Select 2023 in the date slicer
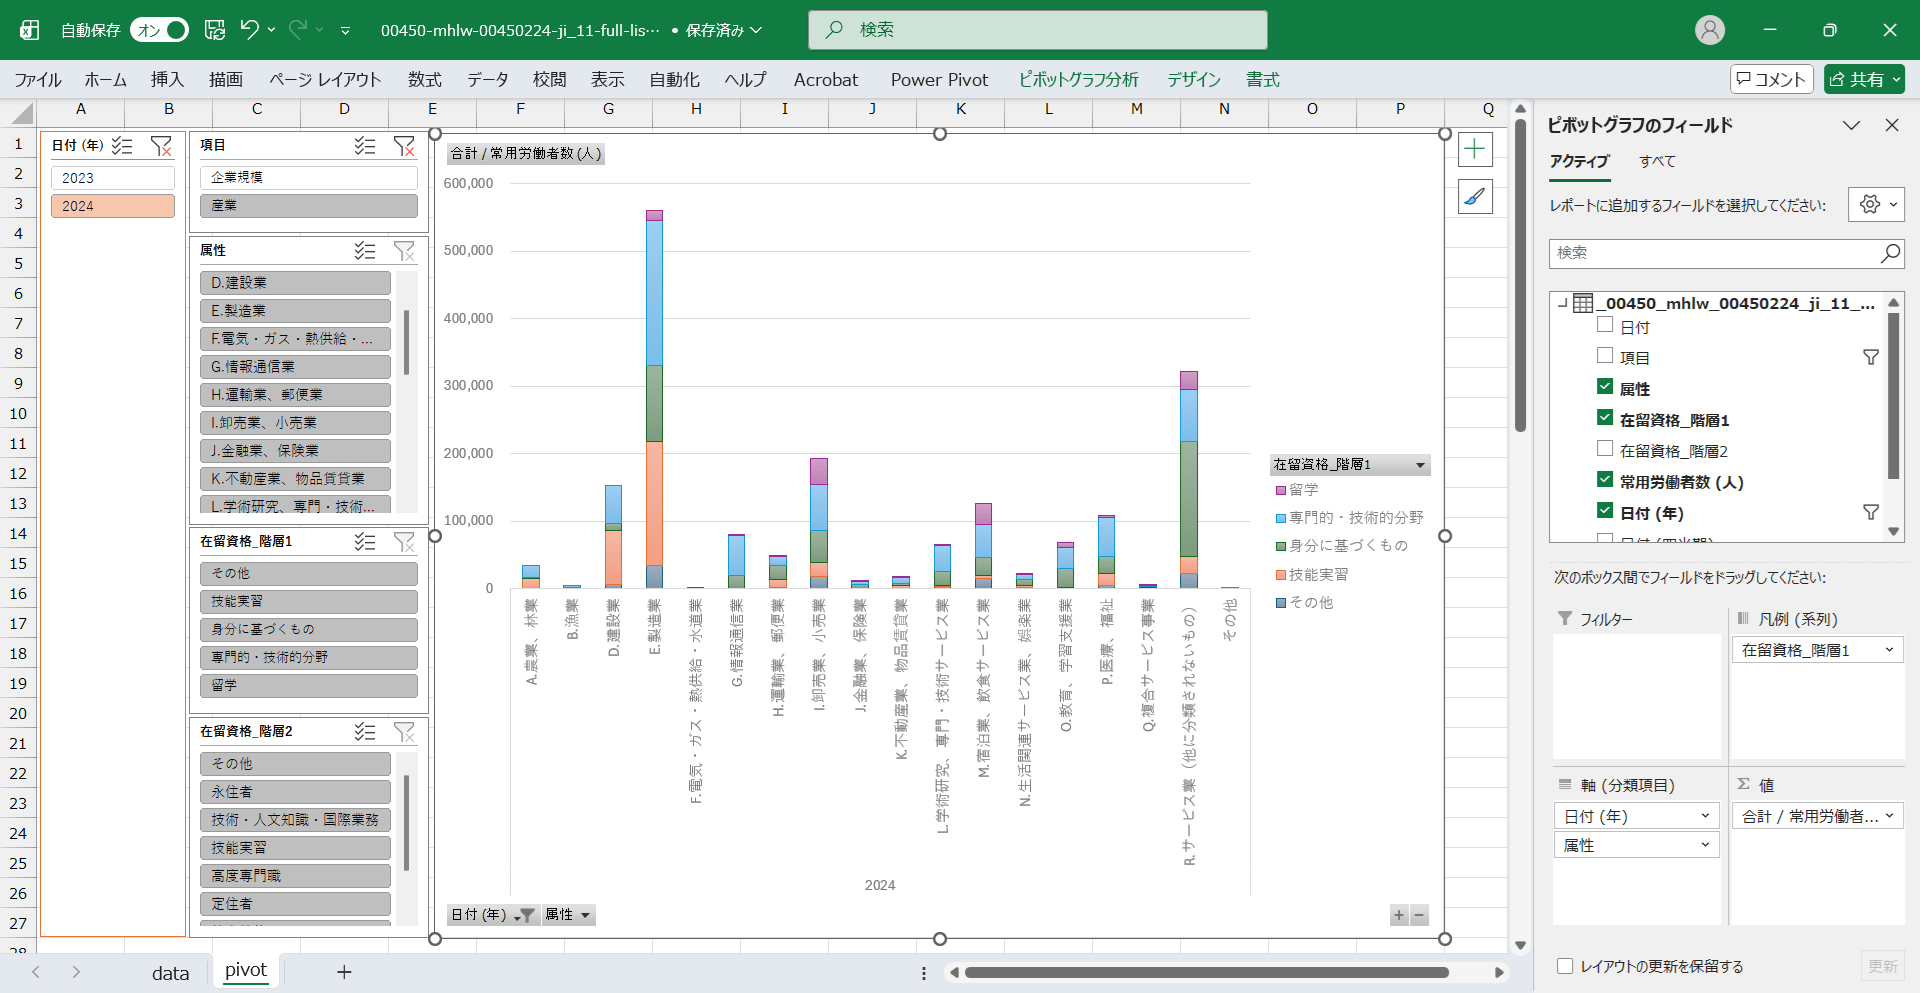1920x993 pixels. point(113,178)
